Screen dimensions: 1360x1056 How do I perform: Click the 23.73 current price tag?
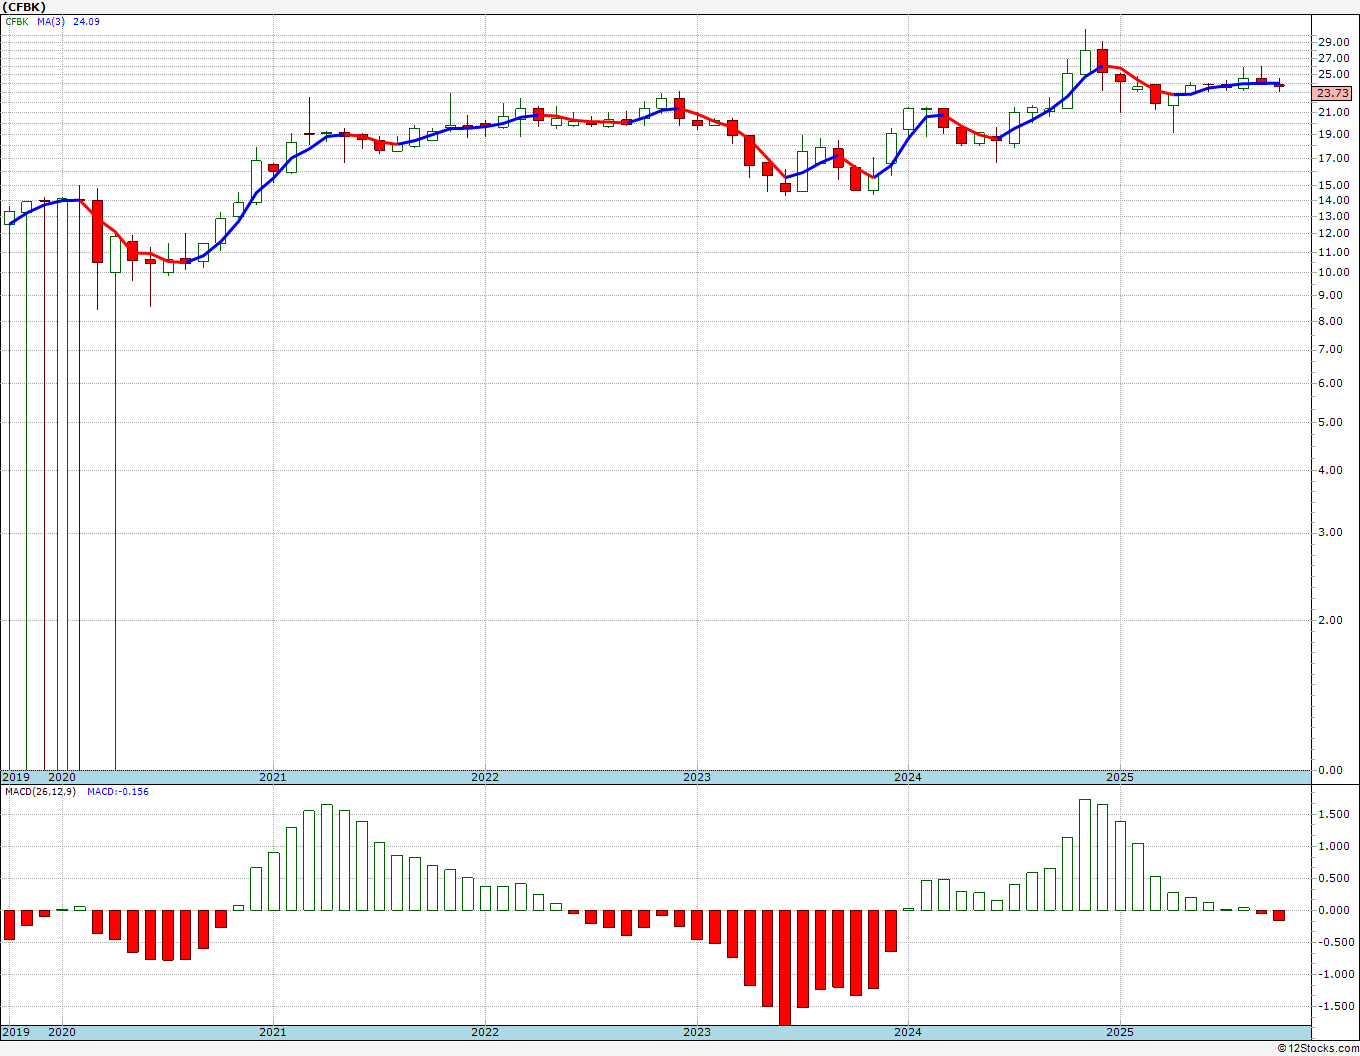click(1332, 93)
